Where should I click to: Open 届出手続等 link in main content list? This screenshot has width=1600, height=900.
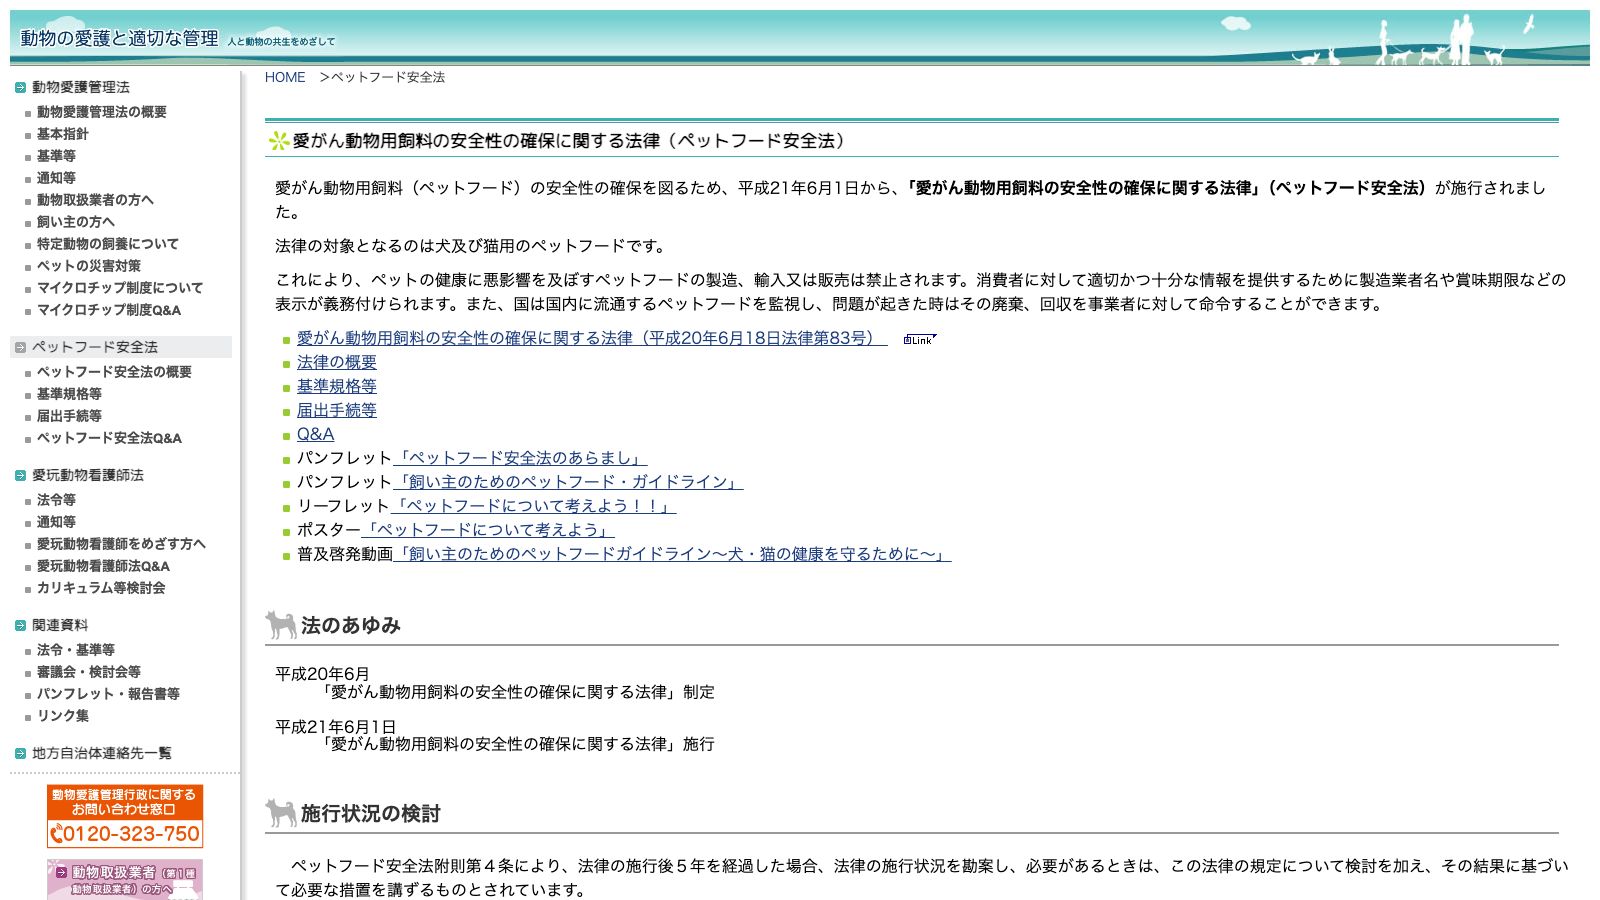point(337,410)
